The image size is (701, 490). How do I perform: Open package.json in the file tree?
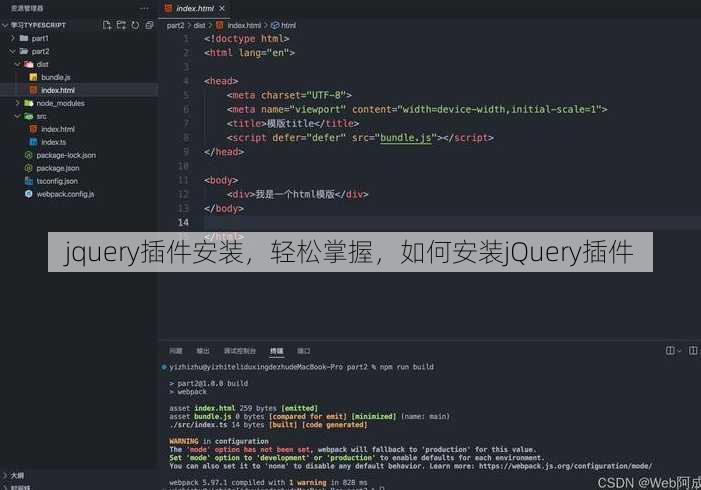[58, 168]
